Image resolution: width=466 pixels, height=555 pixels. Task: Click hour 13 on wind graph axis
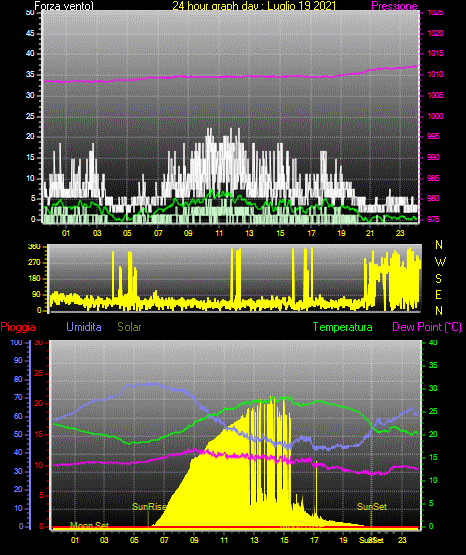(249, 233)
